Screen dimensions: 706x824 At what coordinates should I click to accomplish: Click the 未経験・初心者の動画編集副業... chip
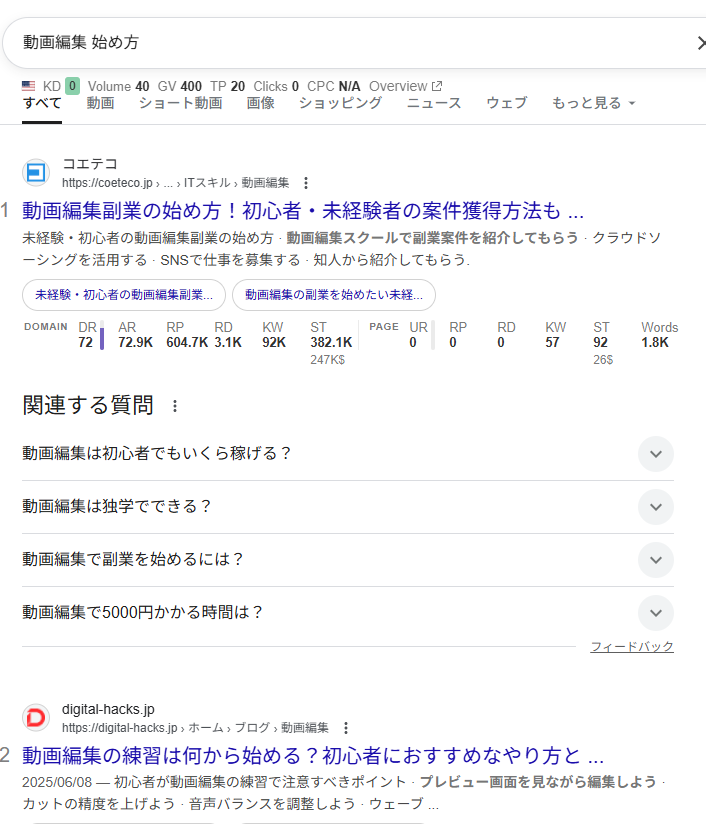pyautogui.click(x=124, y=296)
